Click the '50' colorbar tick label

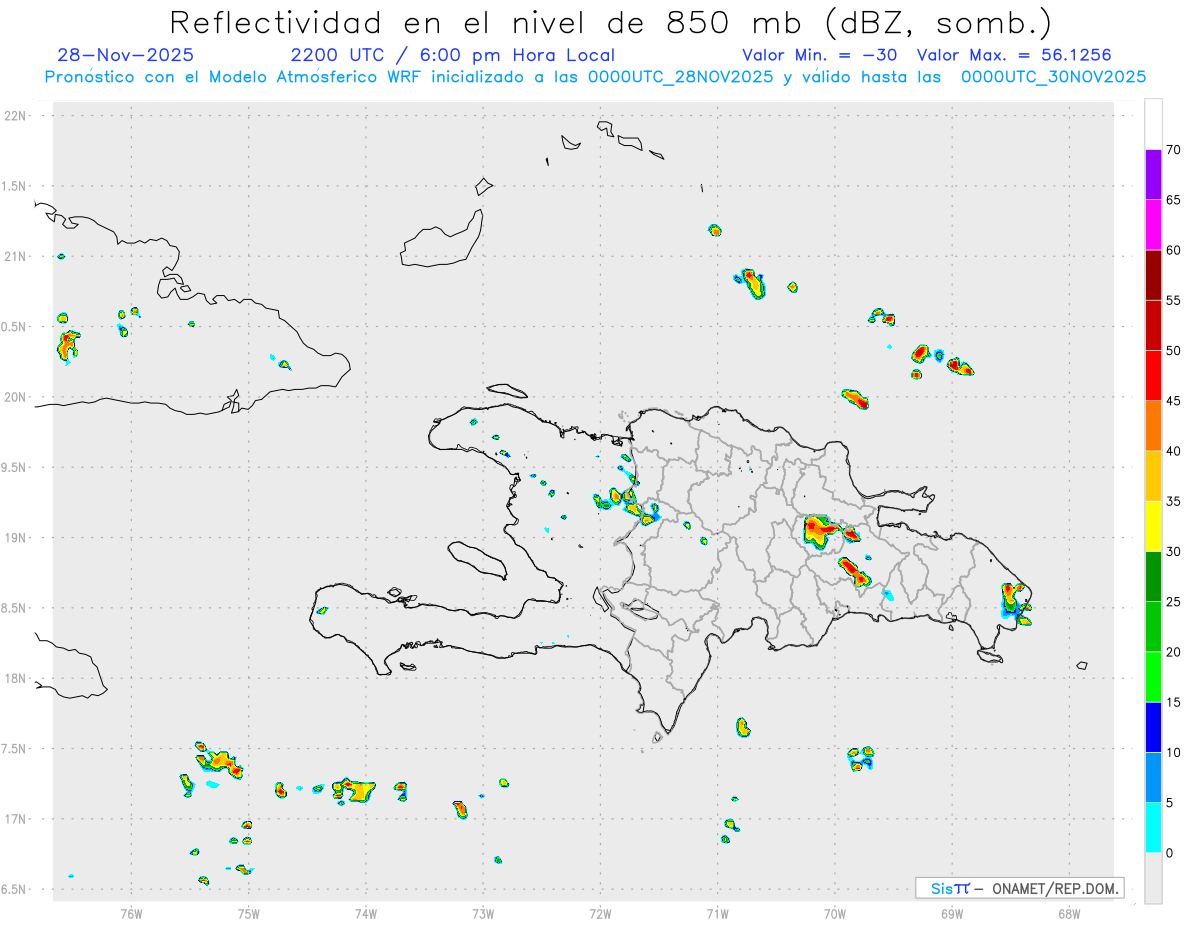[x=1174, y=351]
